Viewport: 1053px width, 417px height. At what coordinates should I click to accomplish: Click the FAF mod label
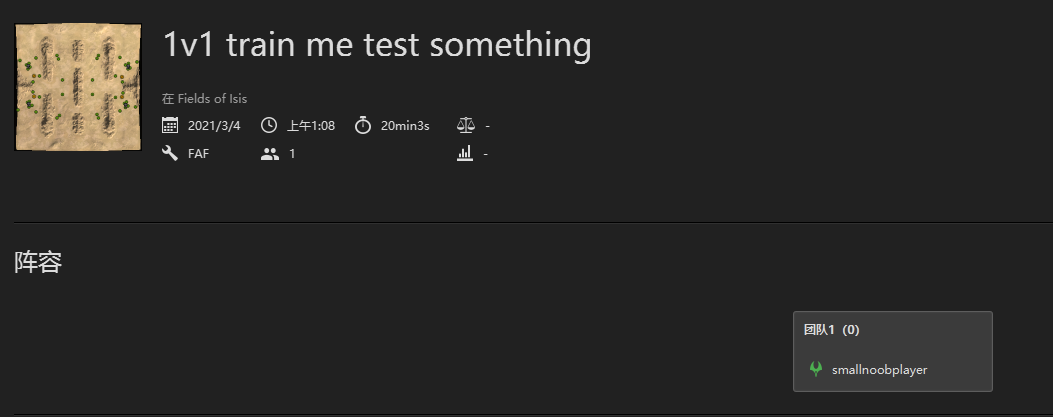198,154
